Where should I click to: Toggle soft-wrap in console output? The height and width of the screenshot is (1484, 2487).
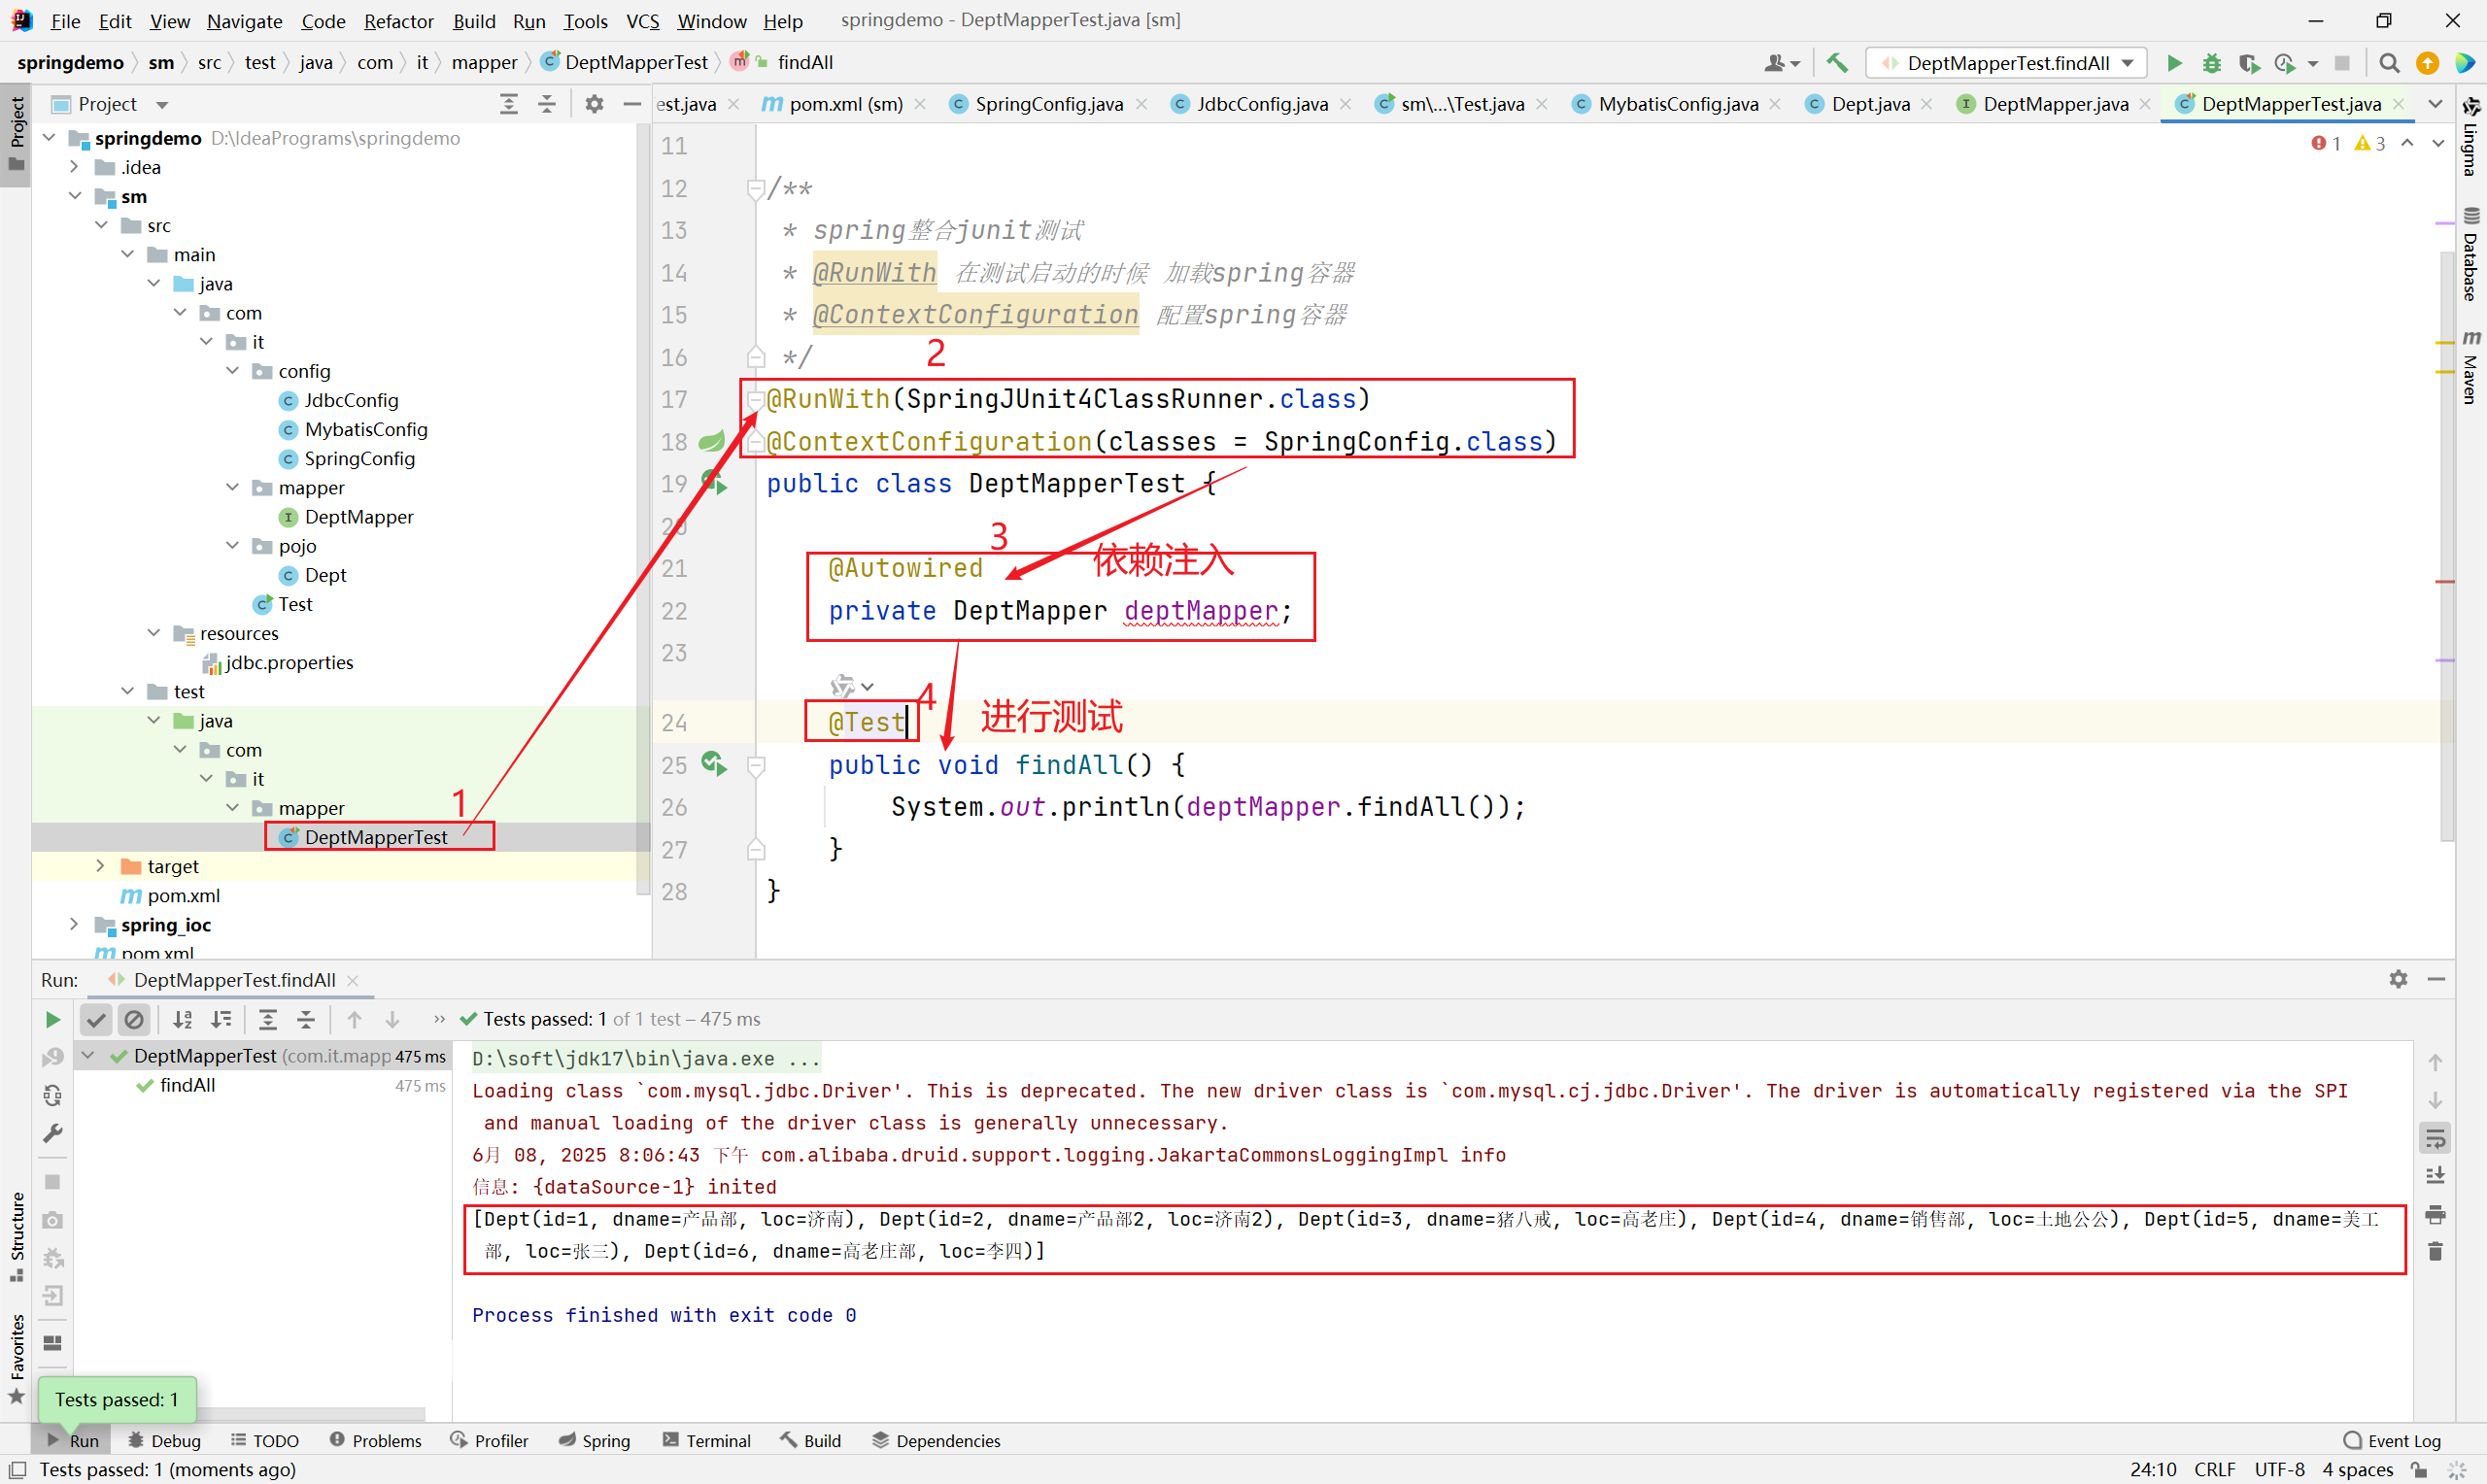(2435, 1138)
